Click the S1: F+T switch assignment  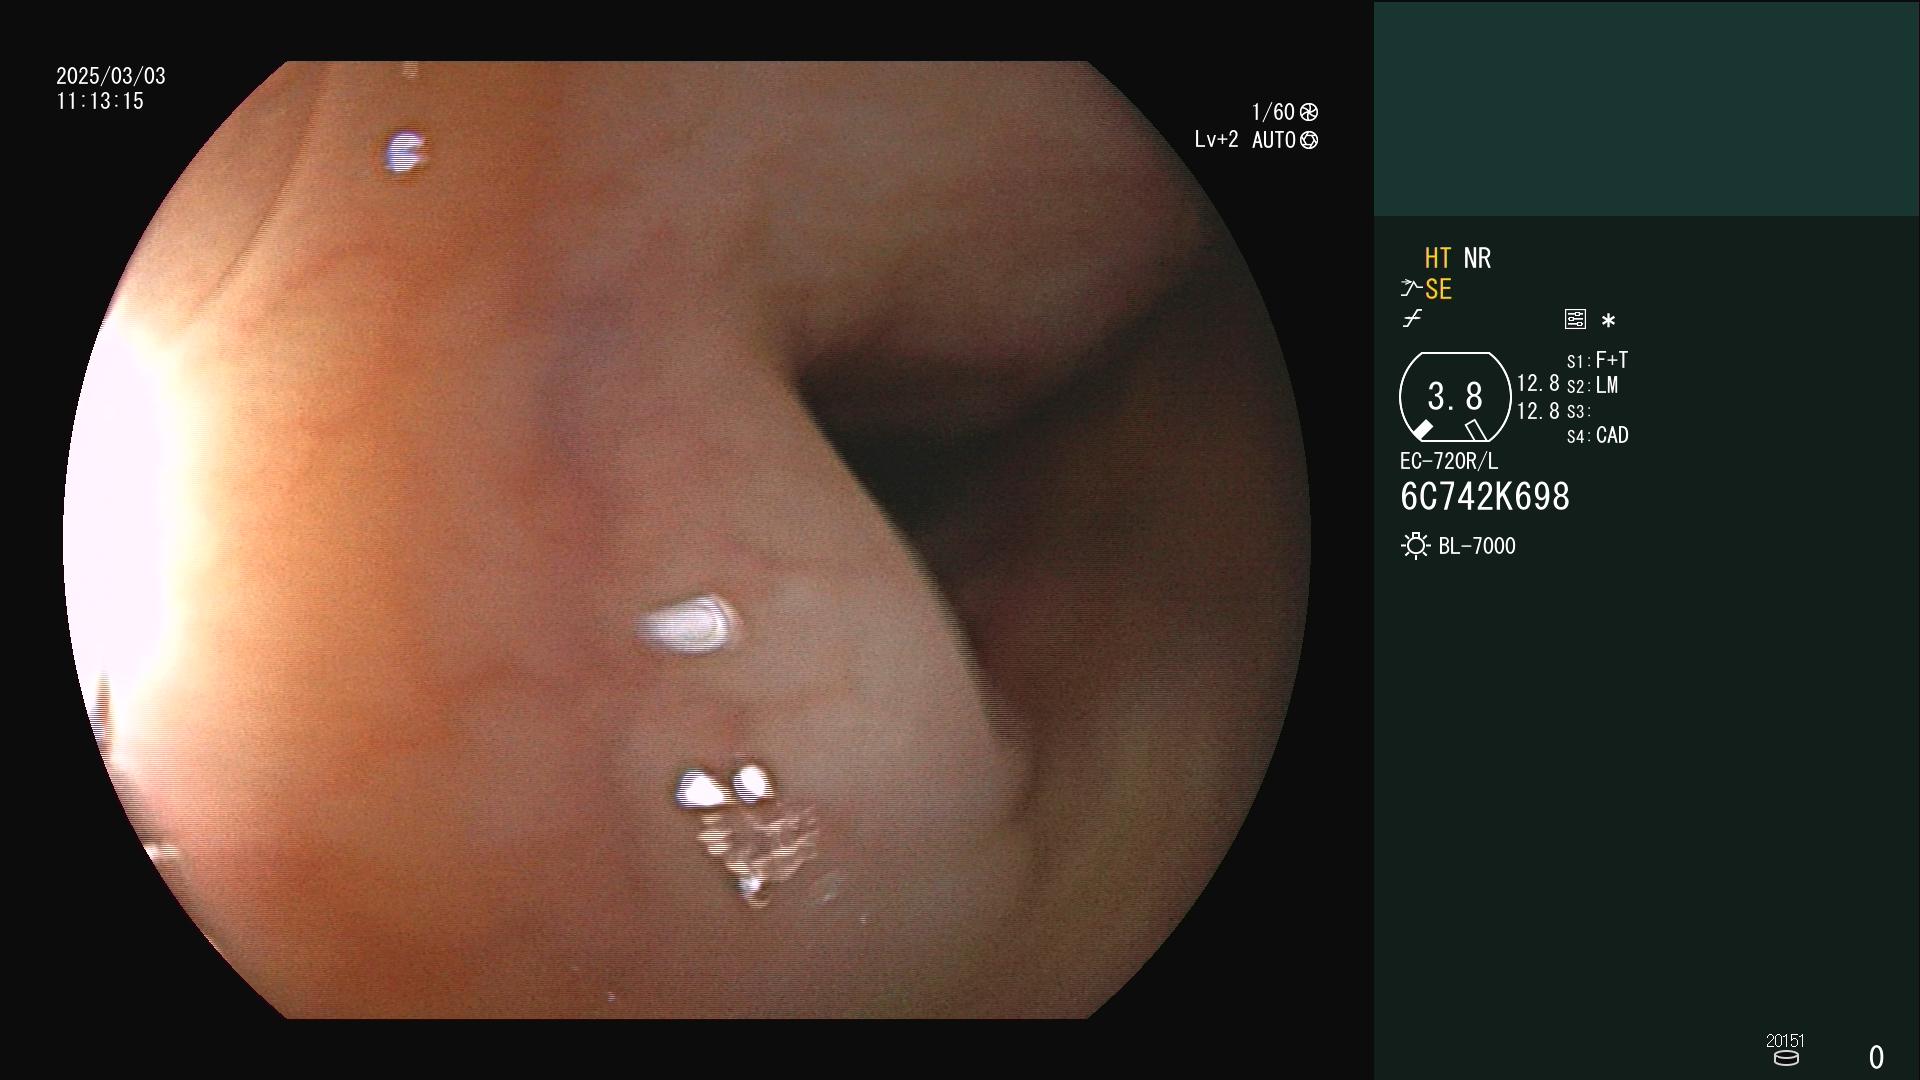(1597, 360)
